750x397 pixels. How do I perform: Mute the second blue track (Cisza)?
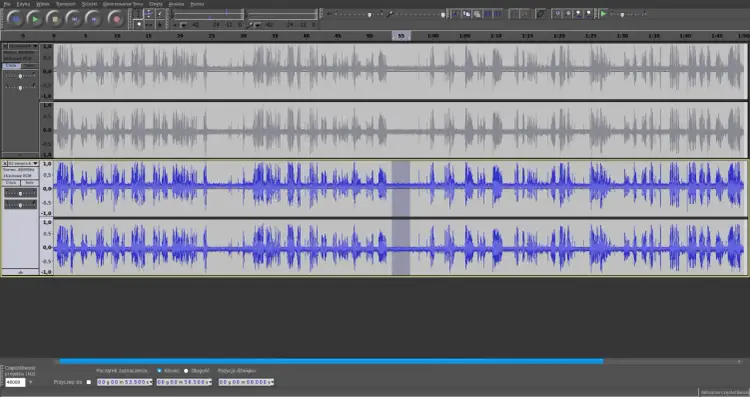pos(11,183)
